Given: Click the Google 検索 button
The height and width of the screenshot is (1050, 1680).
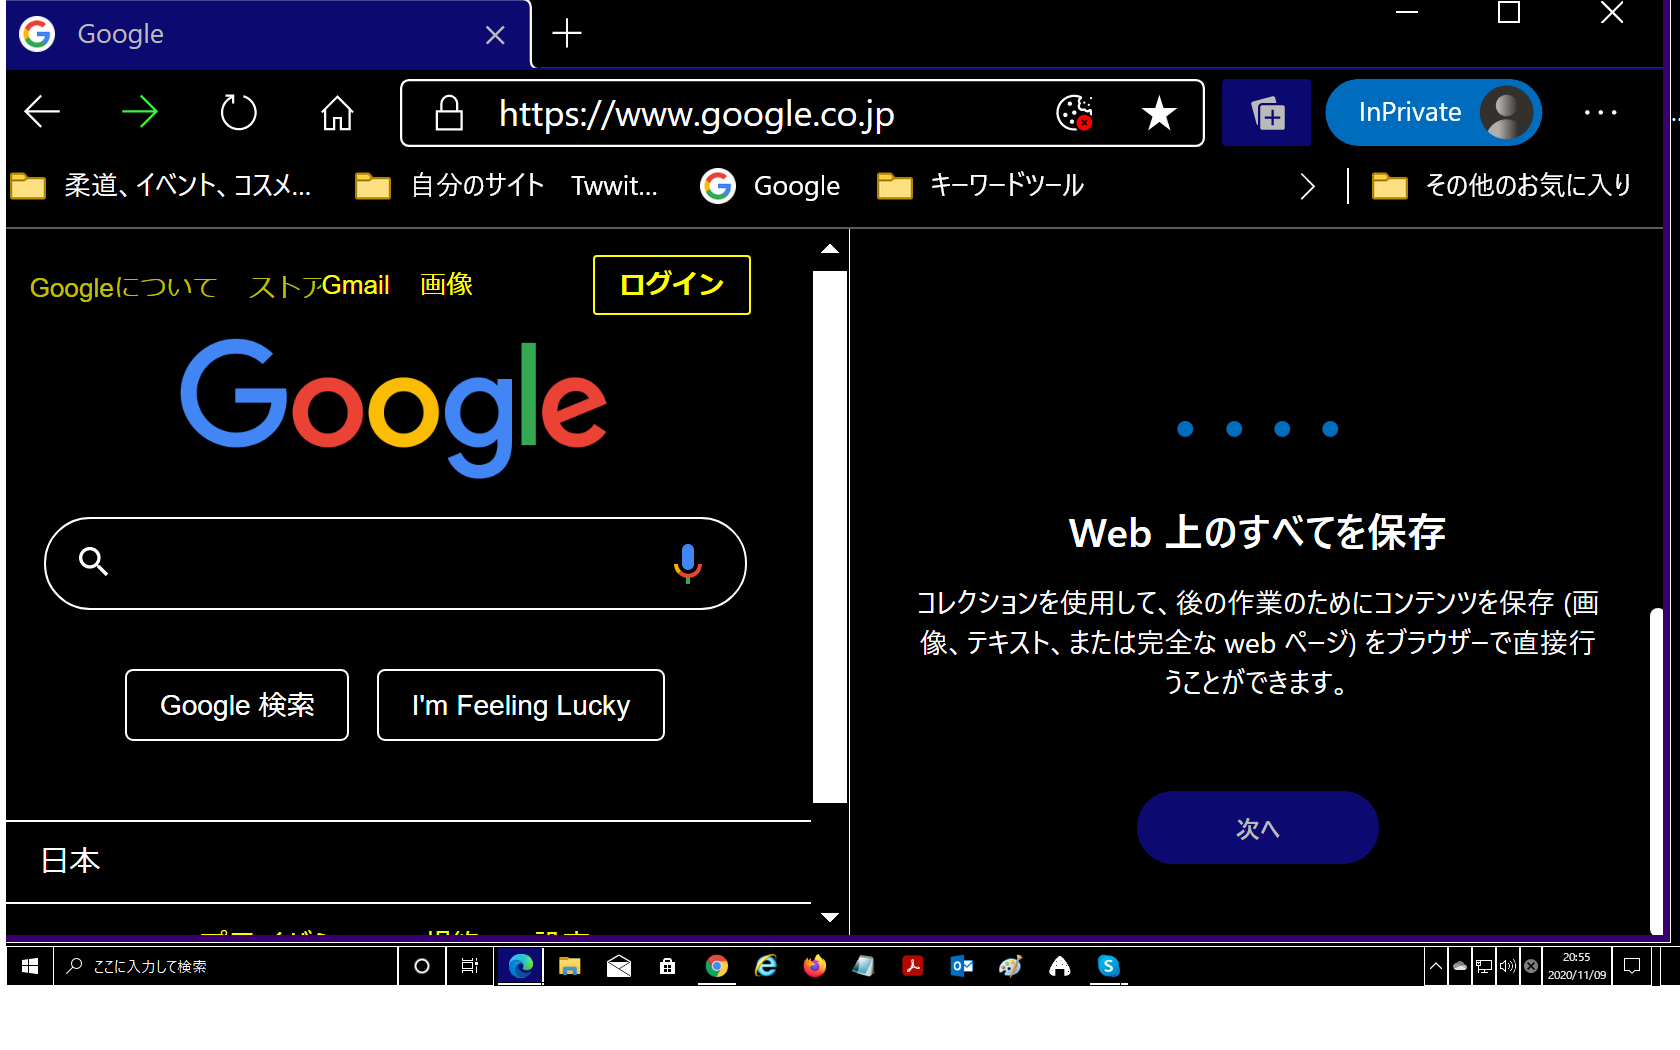Looking at the screenshot, I should tap(237, 705).
